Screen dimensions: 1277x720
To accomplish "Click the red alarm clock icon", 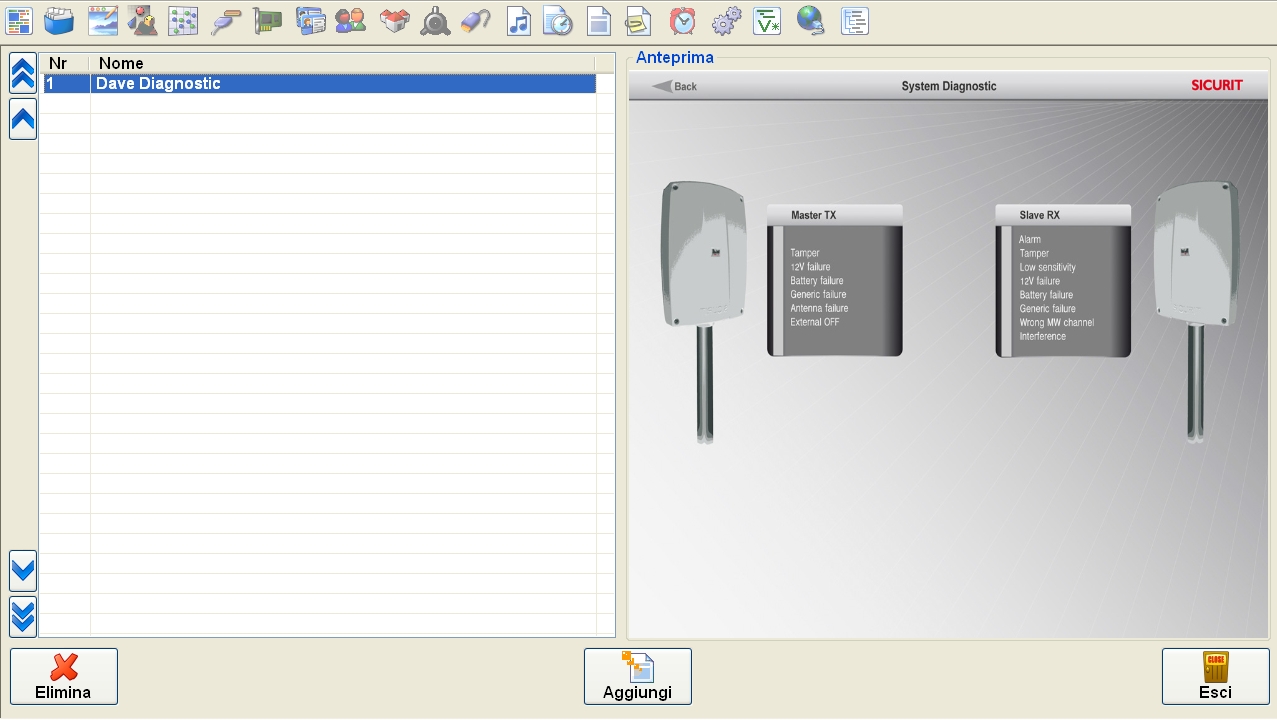I will click(x=683, y=21).
